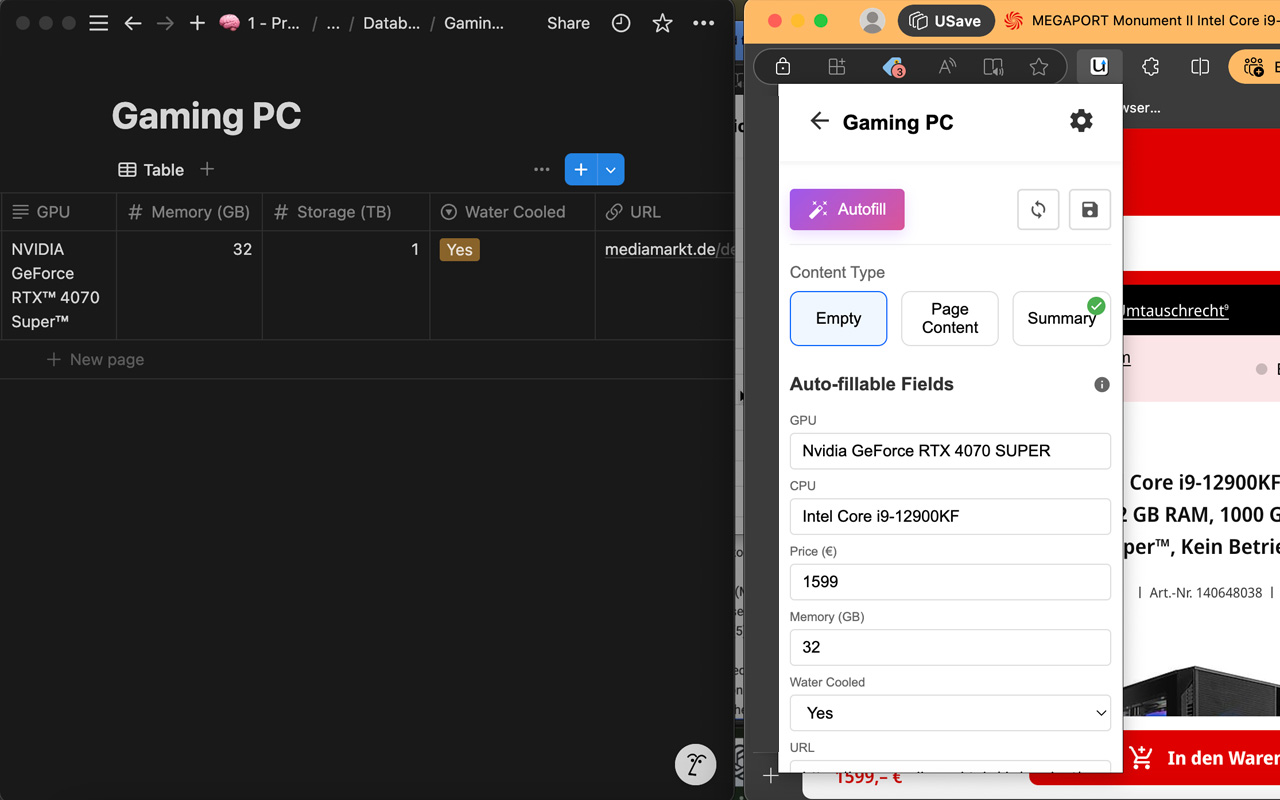Open shopping price tag icon with badge
The width and height of the screenshot is (1280, 800).
[x=894, y=67]
